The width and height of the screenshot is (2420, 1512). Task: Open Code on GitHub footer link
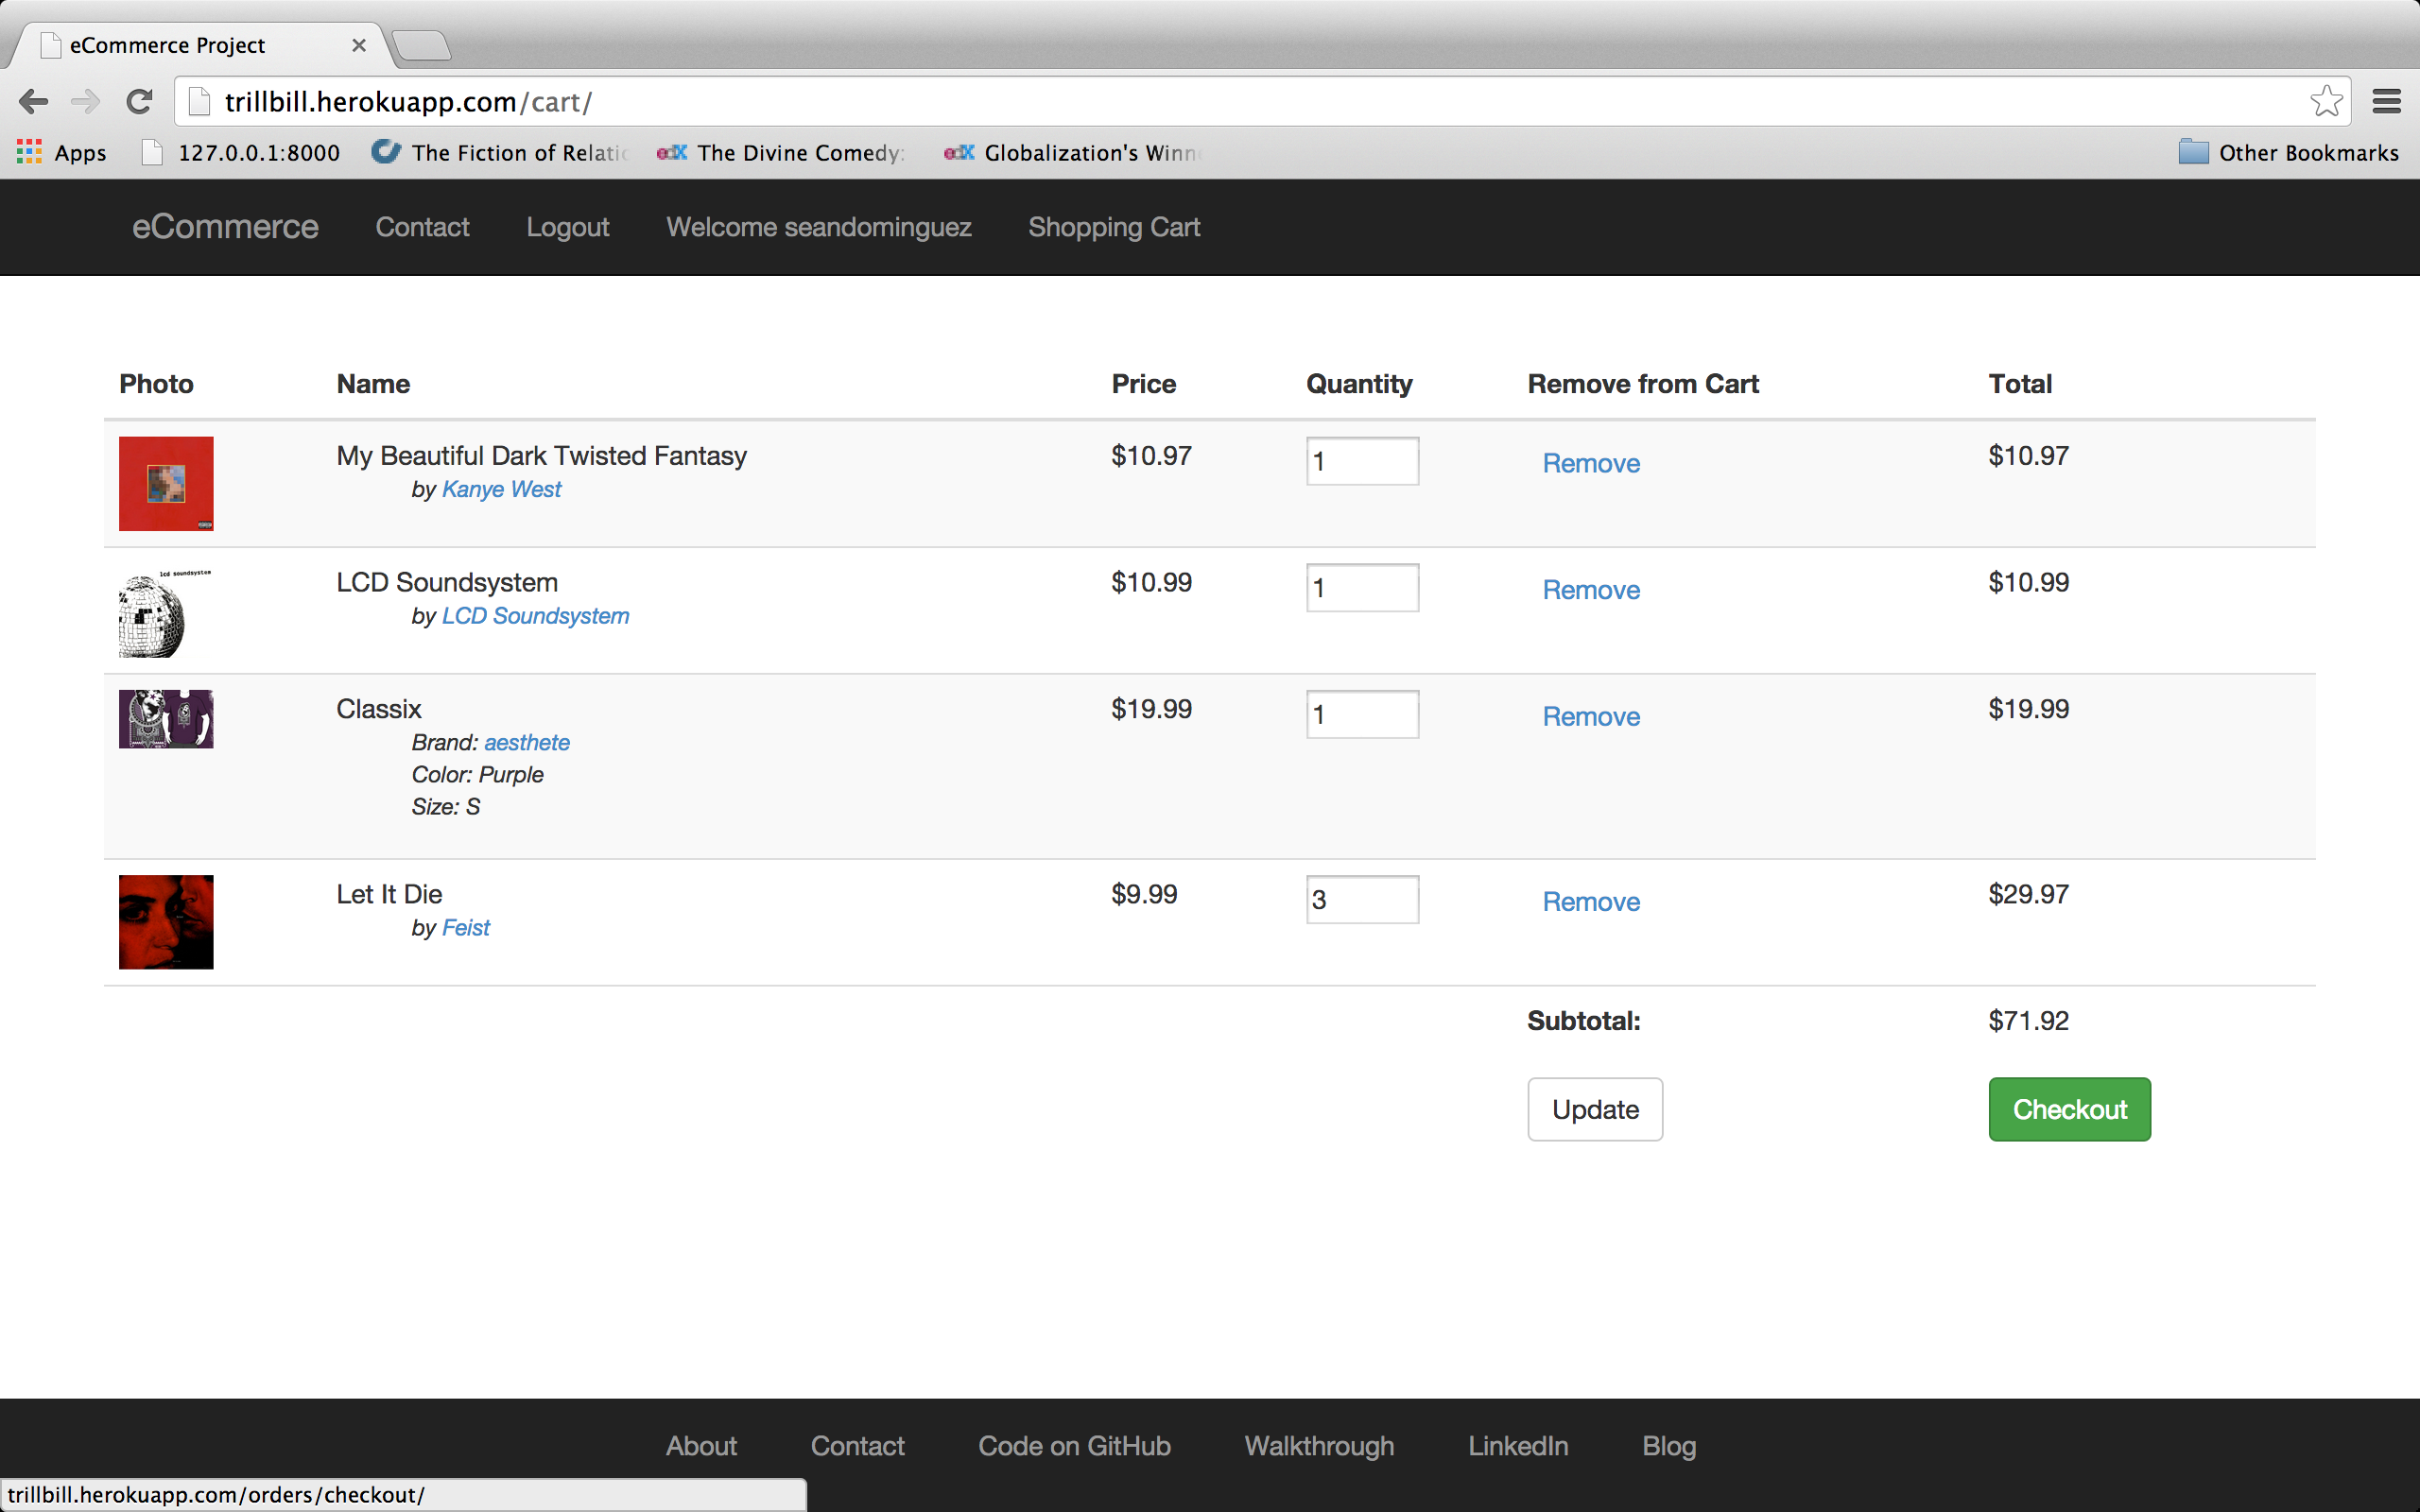click(1073, 1446)
